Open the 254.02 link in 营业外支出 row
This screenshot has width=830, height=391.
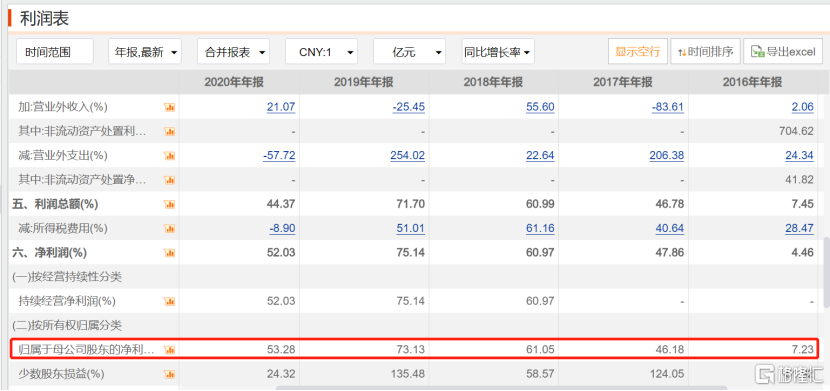click(x=408, y=156)
